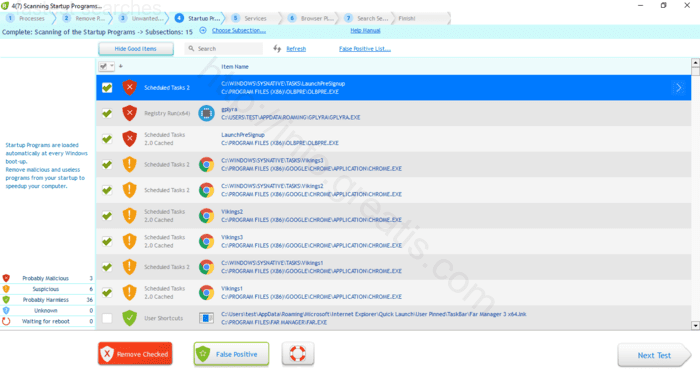This screenshot has width=700, height=373.
Task: Click Chrome icon in cached Vikings3 row
Action: (206, 241)
